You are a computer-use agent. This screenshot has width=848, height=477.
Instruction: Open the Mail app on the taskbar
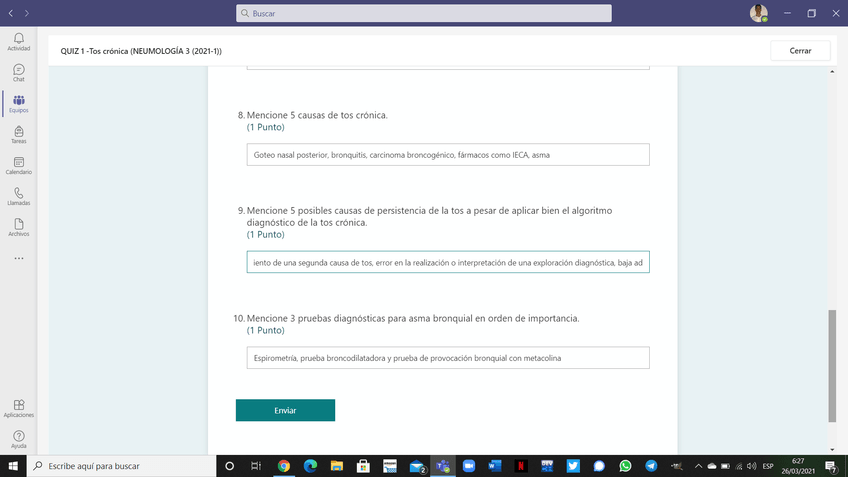tap(416, 466)
